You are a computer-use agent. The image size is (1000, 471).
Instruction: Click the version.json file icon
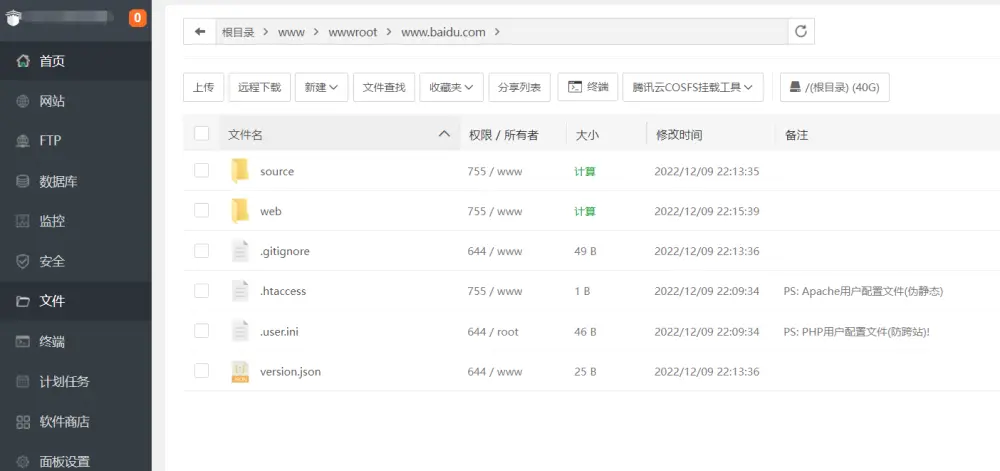click(240, 371)
